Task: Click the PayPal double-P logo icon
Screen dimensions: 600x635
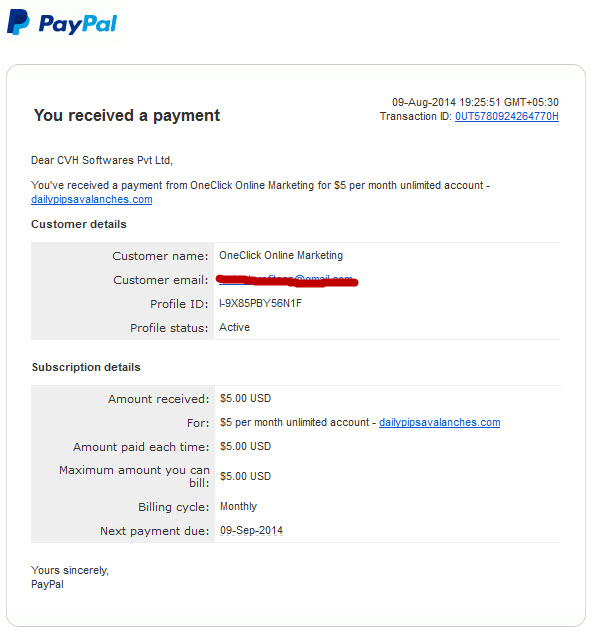Action: 18,22
